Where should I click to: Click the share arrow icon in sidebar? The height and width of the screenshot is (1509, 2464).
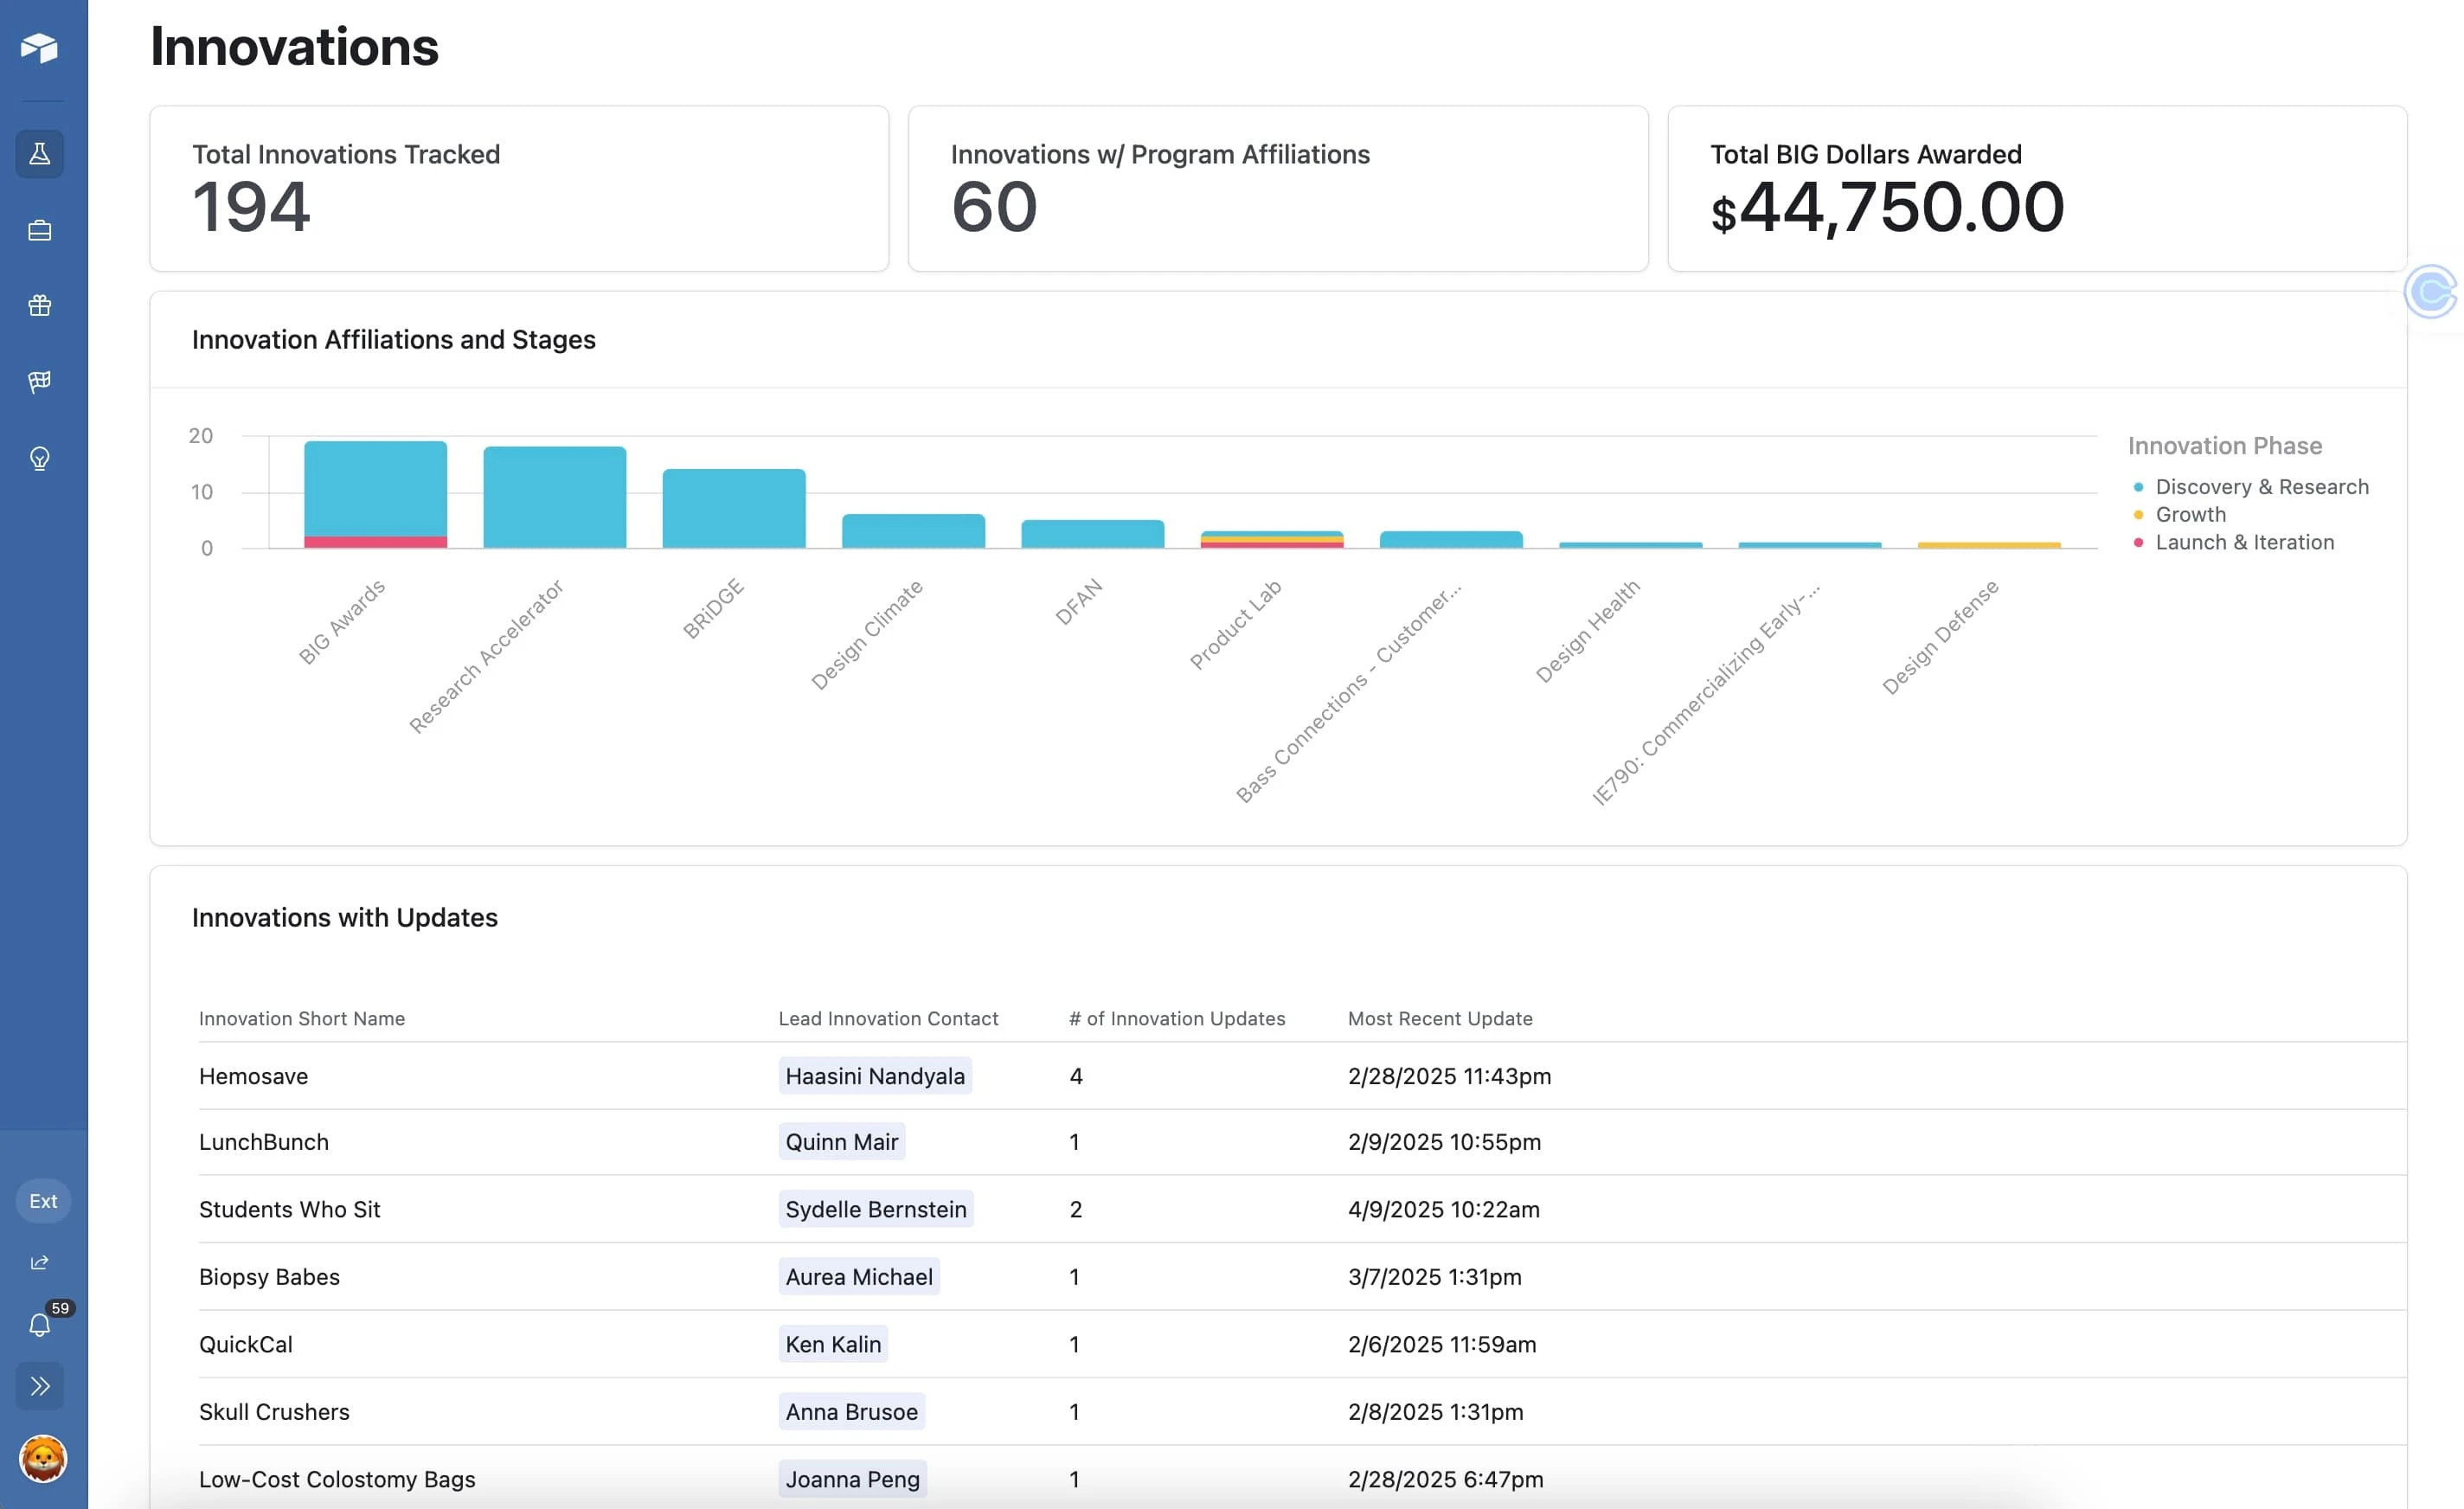coord(40,1262)
